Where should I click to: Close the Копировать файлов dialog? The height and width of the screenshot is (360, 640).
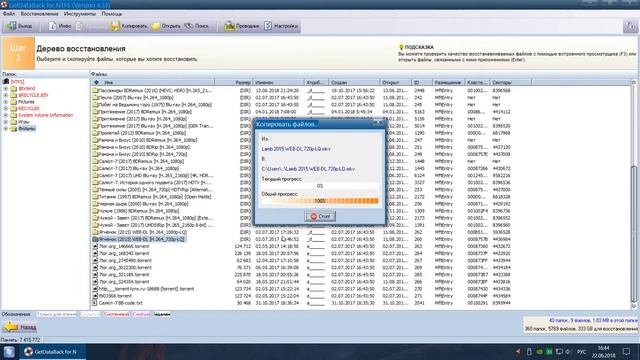click(378, 123)
